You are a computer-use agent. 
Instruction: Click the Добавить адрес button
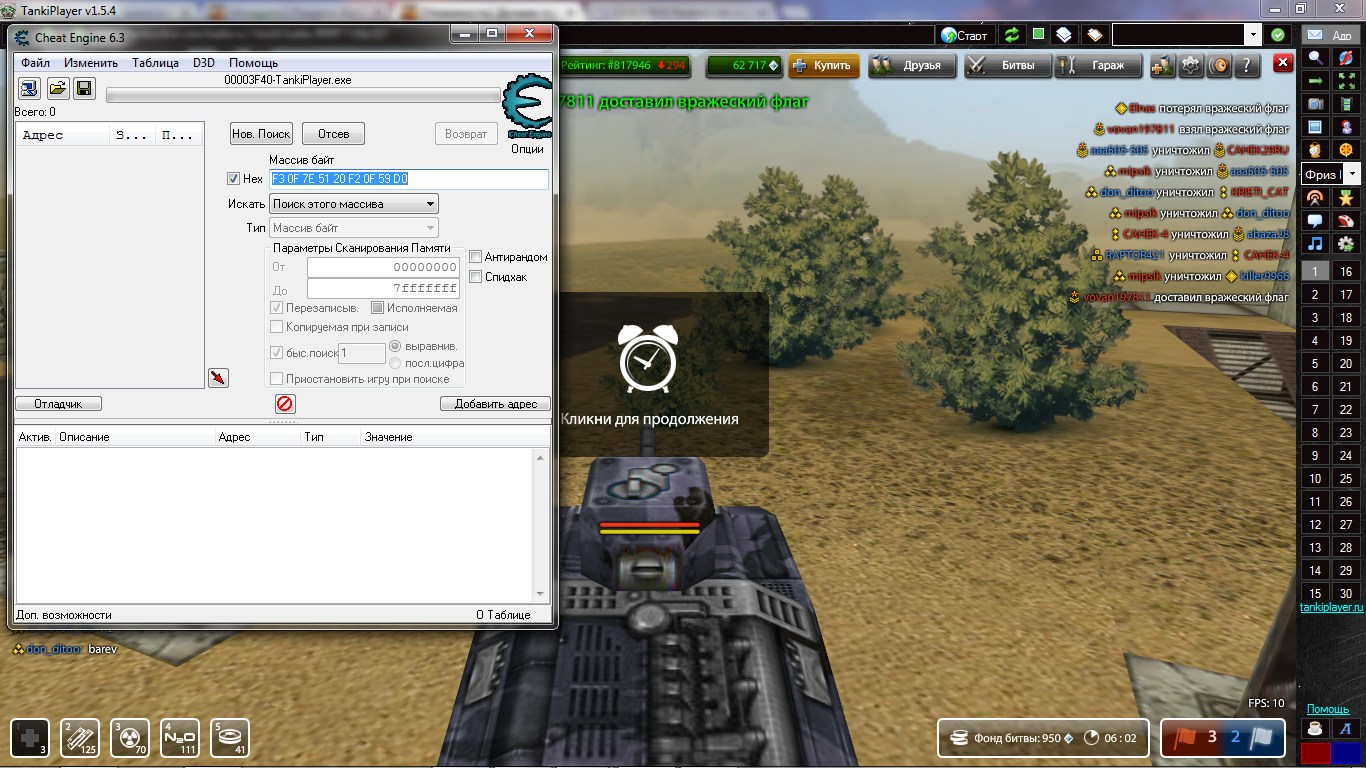(496, 404)
